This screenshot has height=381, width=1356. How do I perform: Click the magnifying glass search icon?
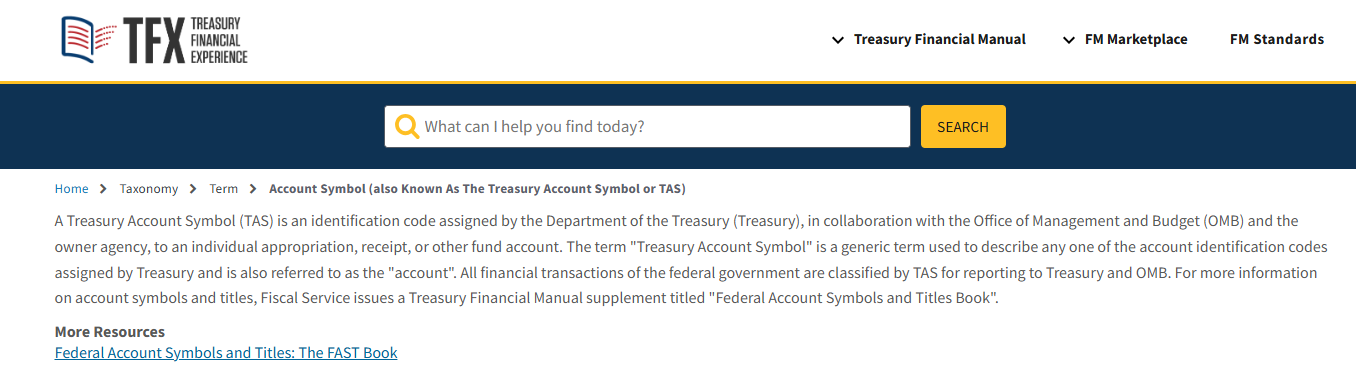click(x=407, y=127)
